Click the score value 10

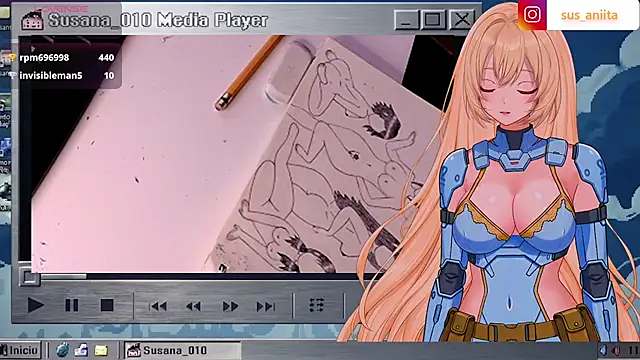pyautogui.click(x=109, y=76)
